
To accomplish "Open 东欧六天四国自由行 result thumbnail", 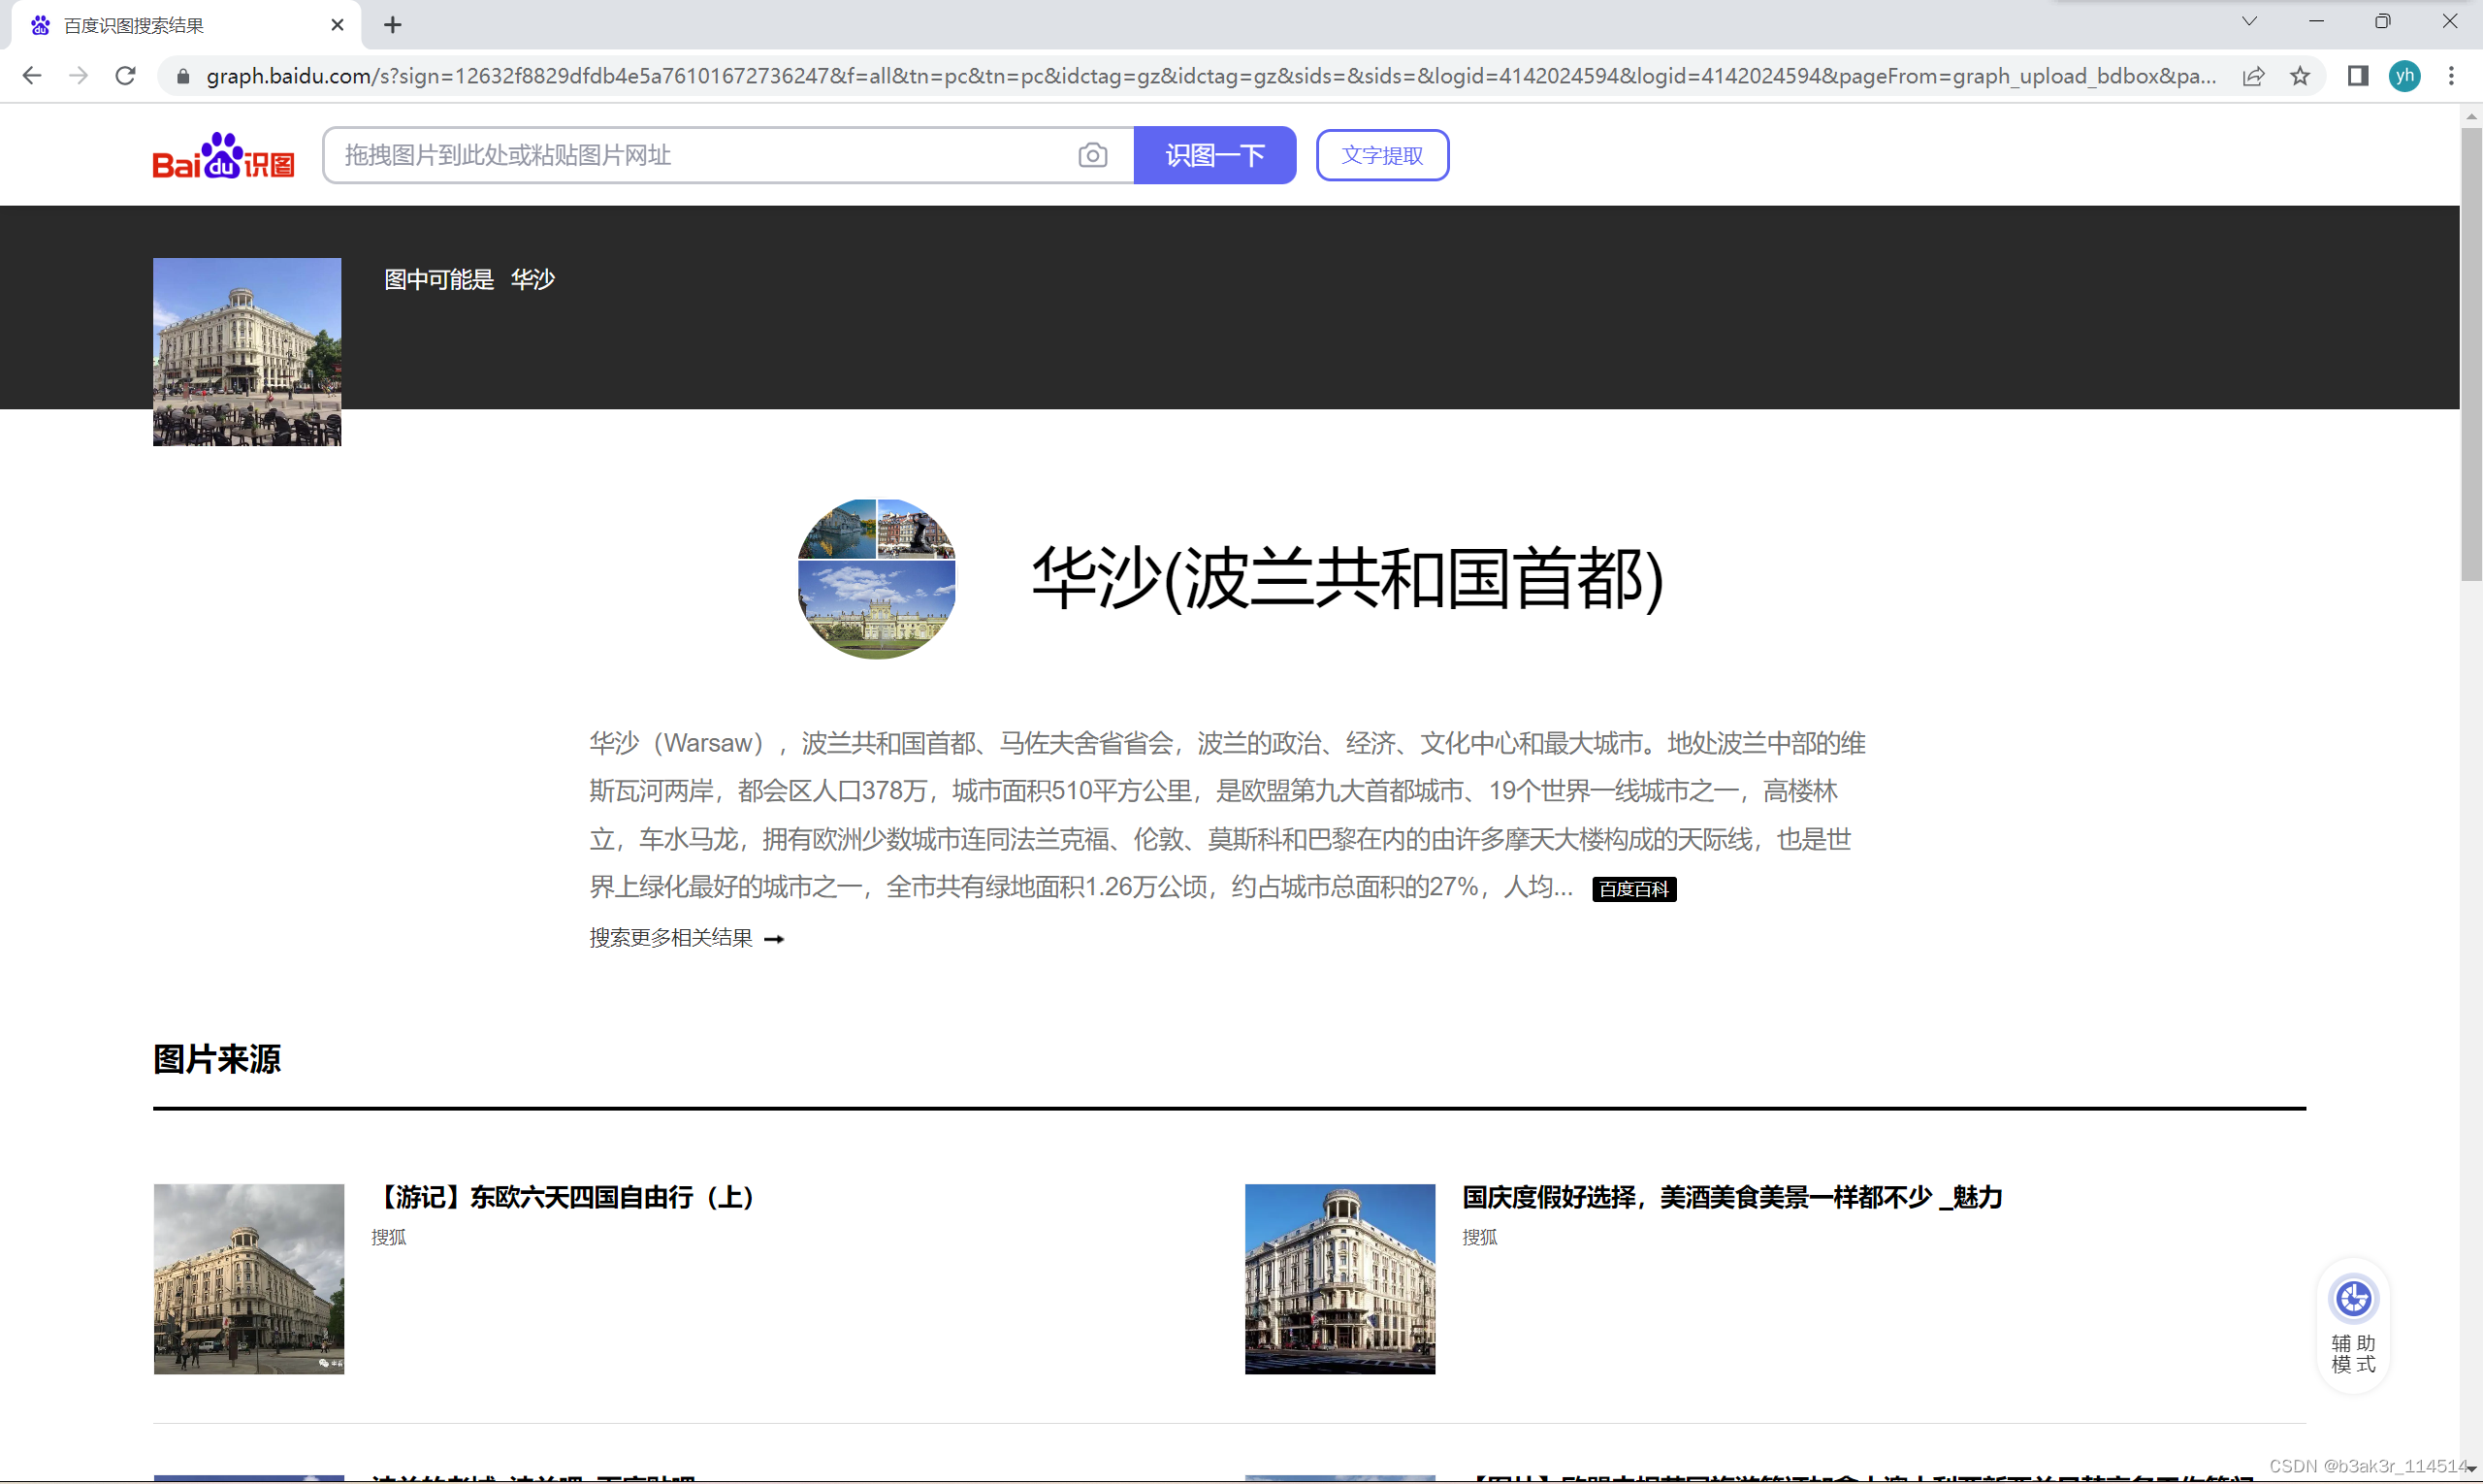I will 249,1278.
